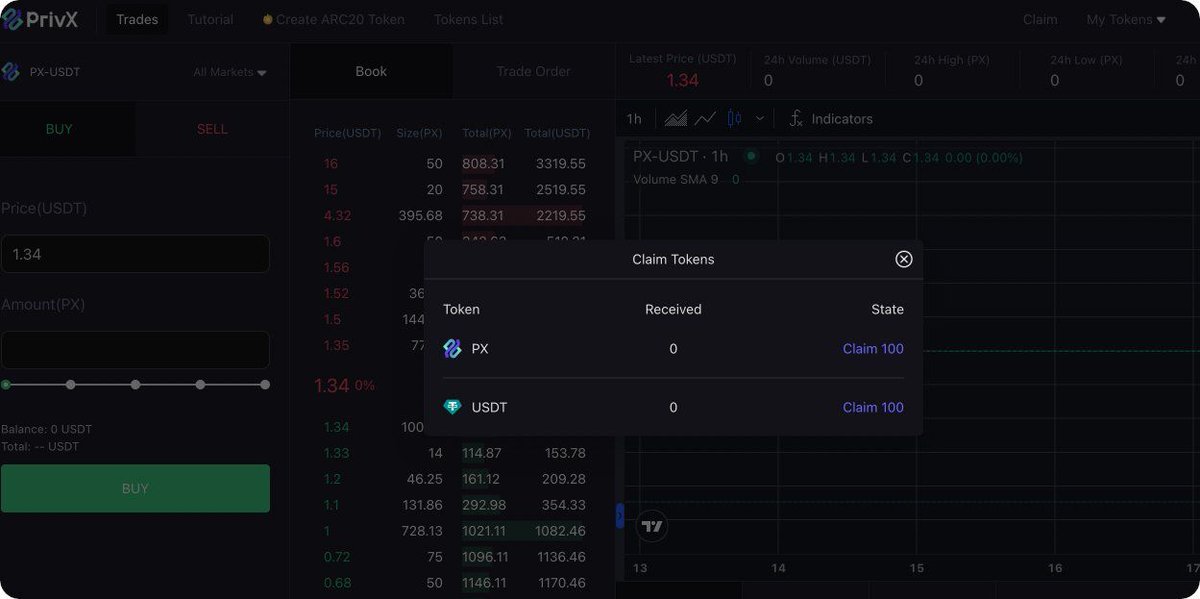Screen dimensions: 1200x599
Task: Expand the My Tokens dropdown
Action: click(1126, 19)
